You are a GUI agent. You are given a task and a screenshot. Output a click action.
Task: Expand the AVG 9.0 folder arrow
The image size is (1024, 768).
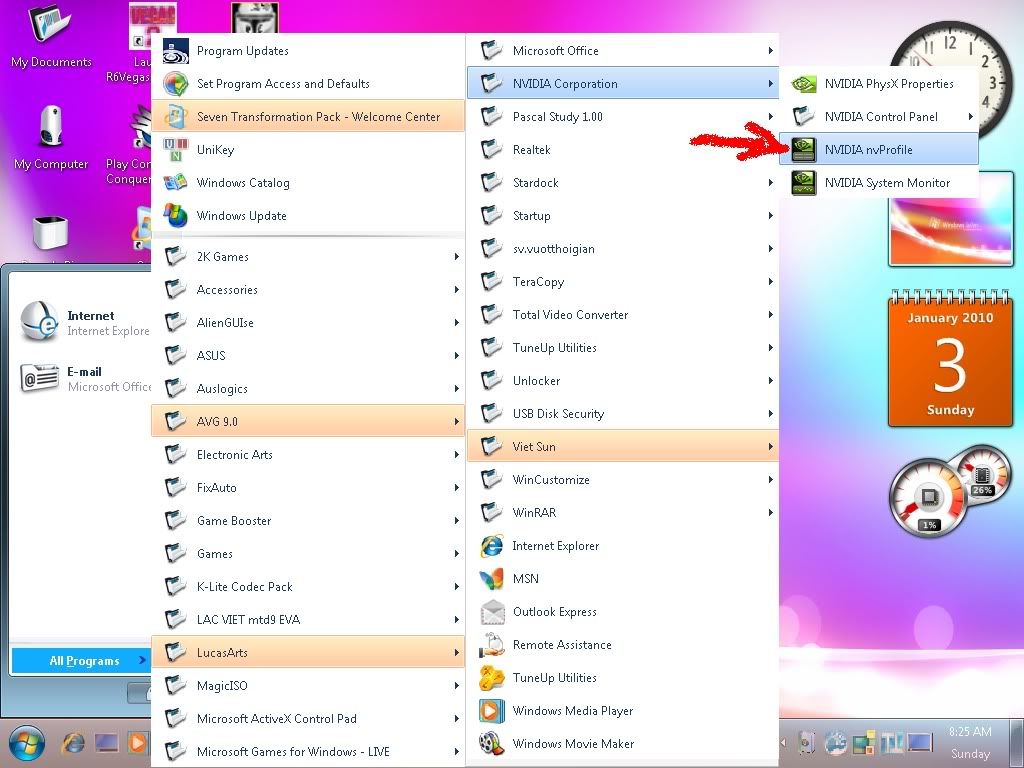coord(456,422)
